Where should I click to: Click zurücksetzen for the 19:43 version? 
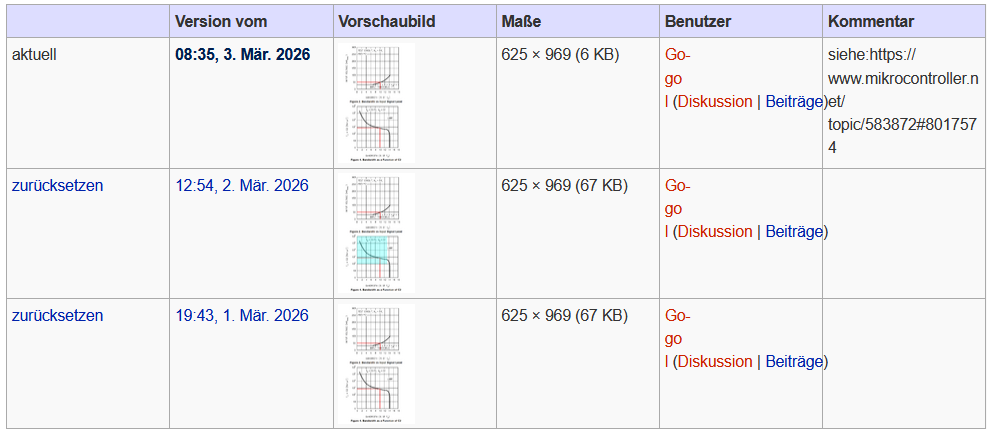tap(57, 315)
